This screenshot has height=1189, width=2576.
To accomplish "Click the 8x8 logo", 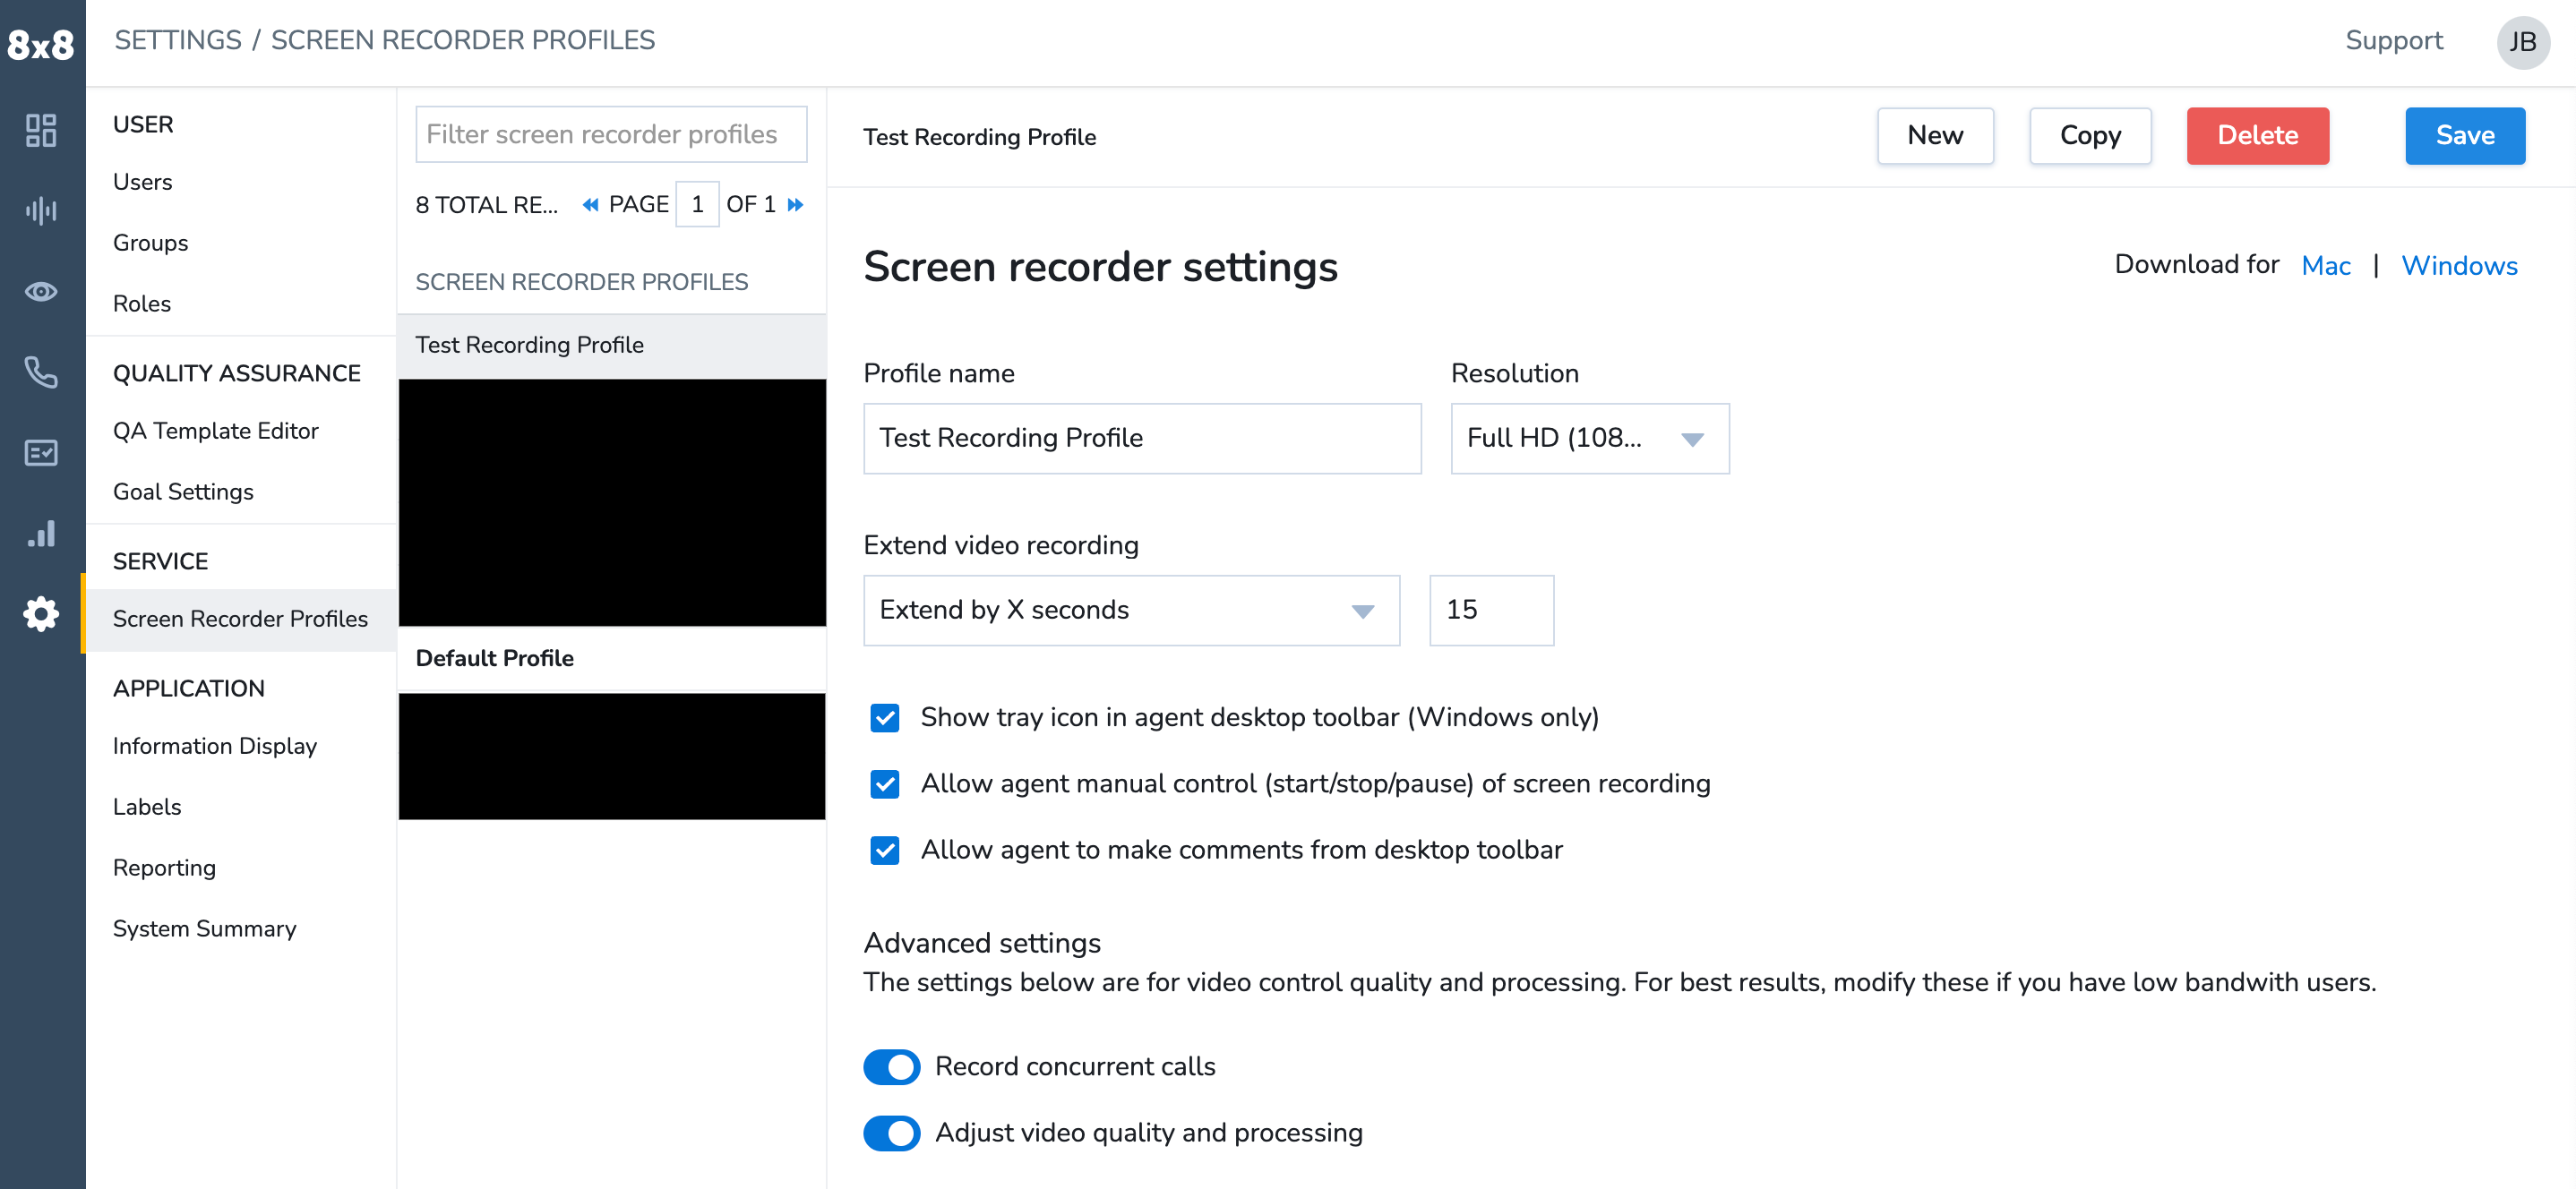I will tap(41, 44).
